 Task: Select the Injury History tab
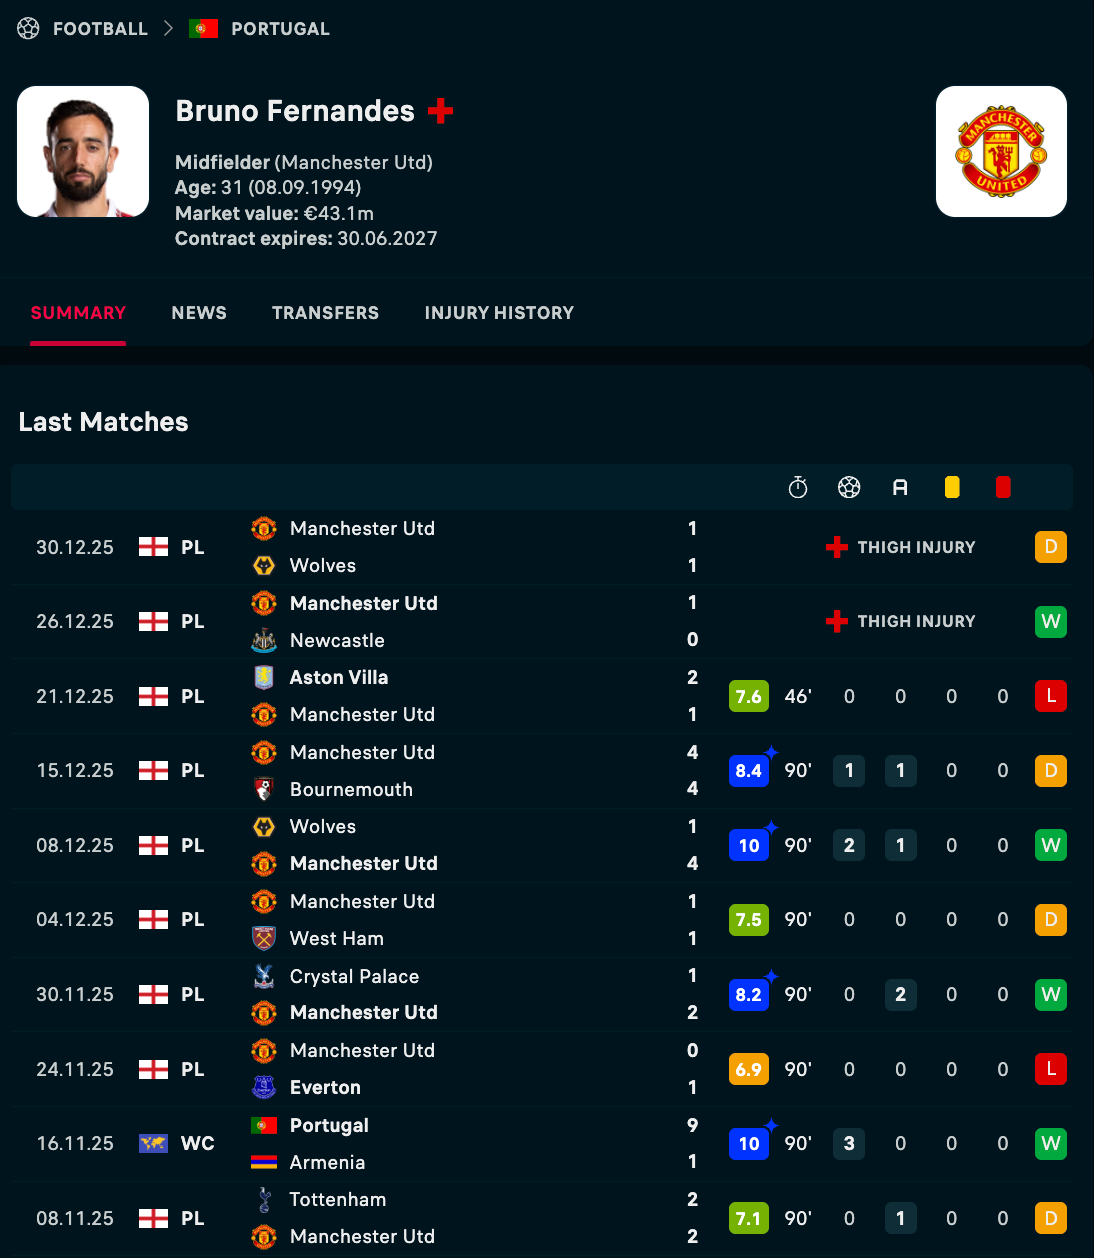tap(499, 313)
